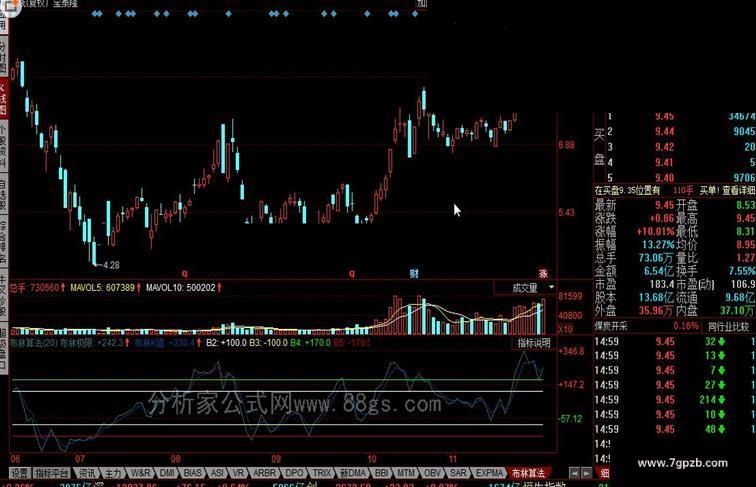
Task: Click the 市盈 183.4 value
Action: coord(662,284)
